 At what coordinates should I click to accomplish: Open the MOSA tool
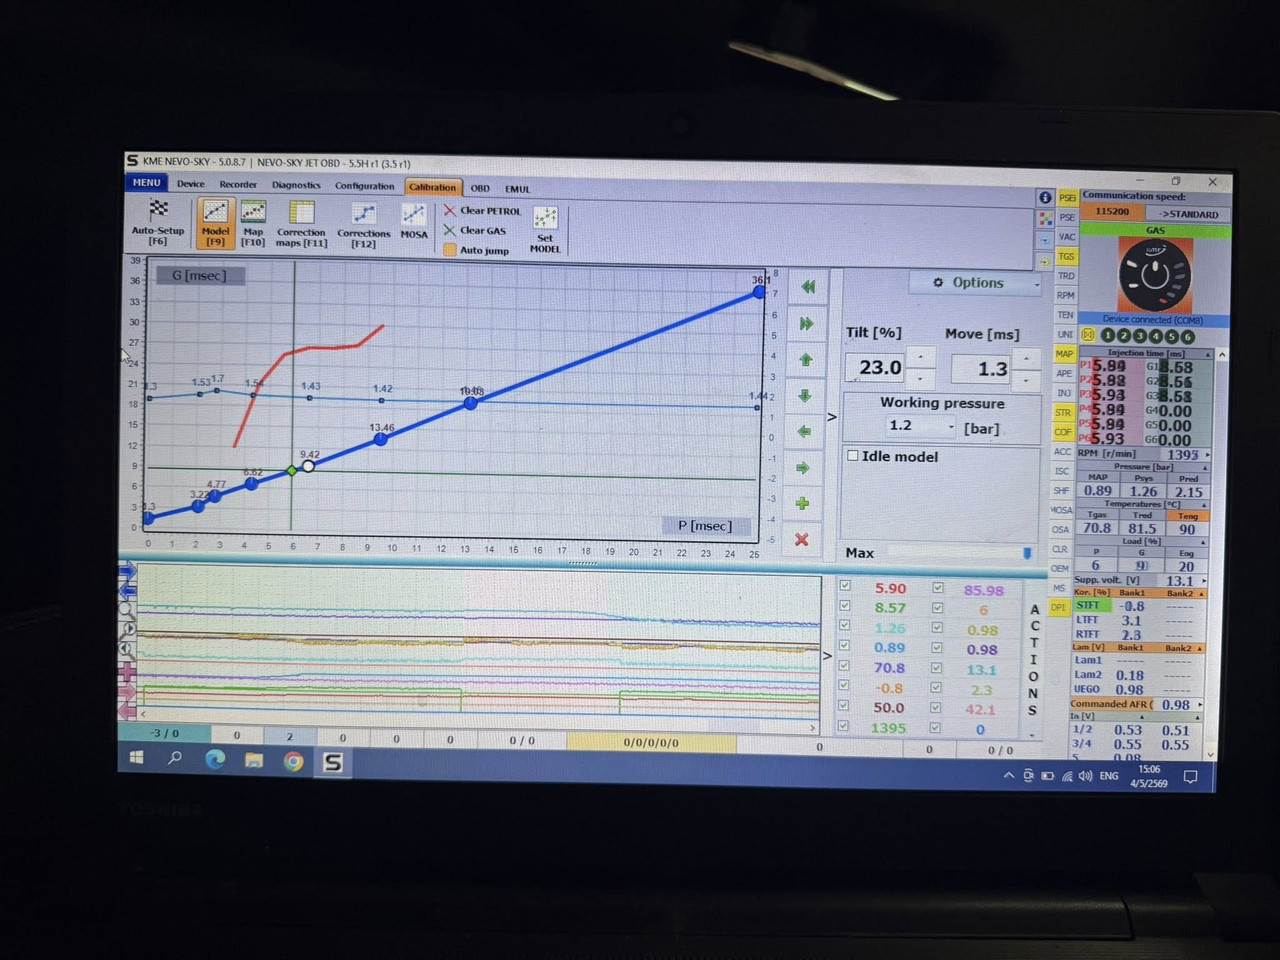point(414,221)
